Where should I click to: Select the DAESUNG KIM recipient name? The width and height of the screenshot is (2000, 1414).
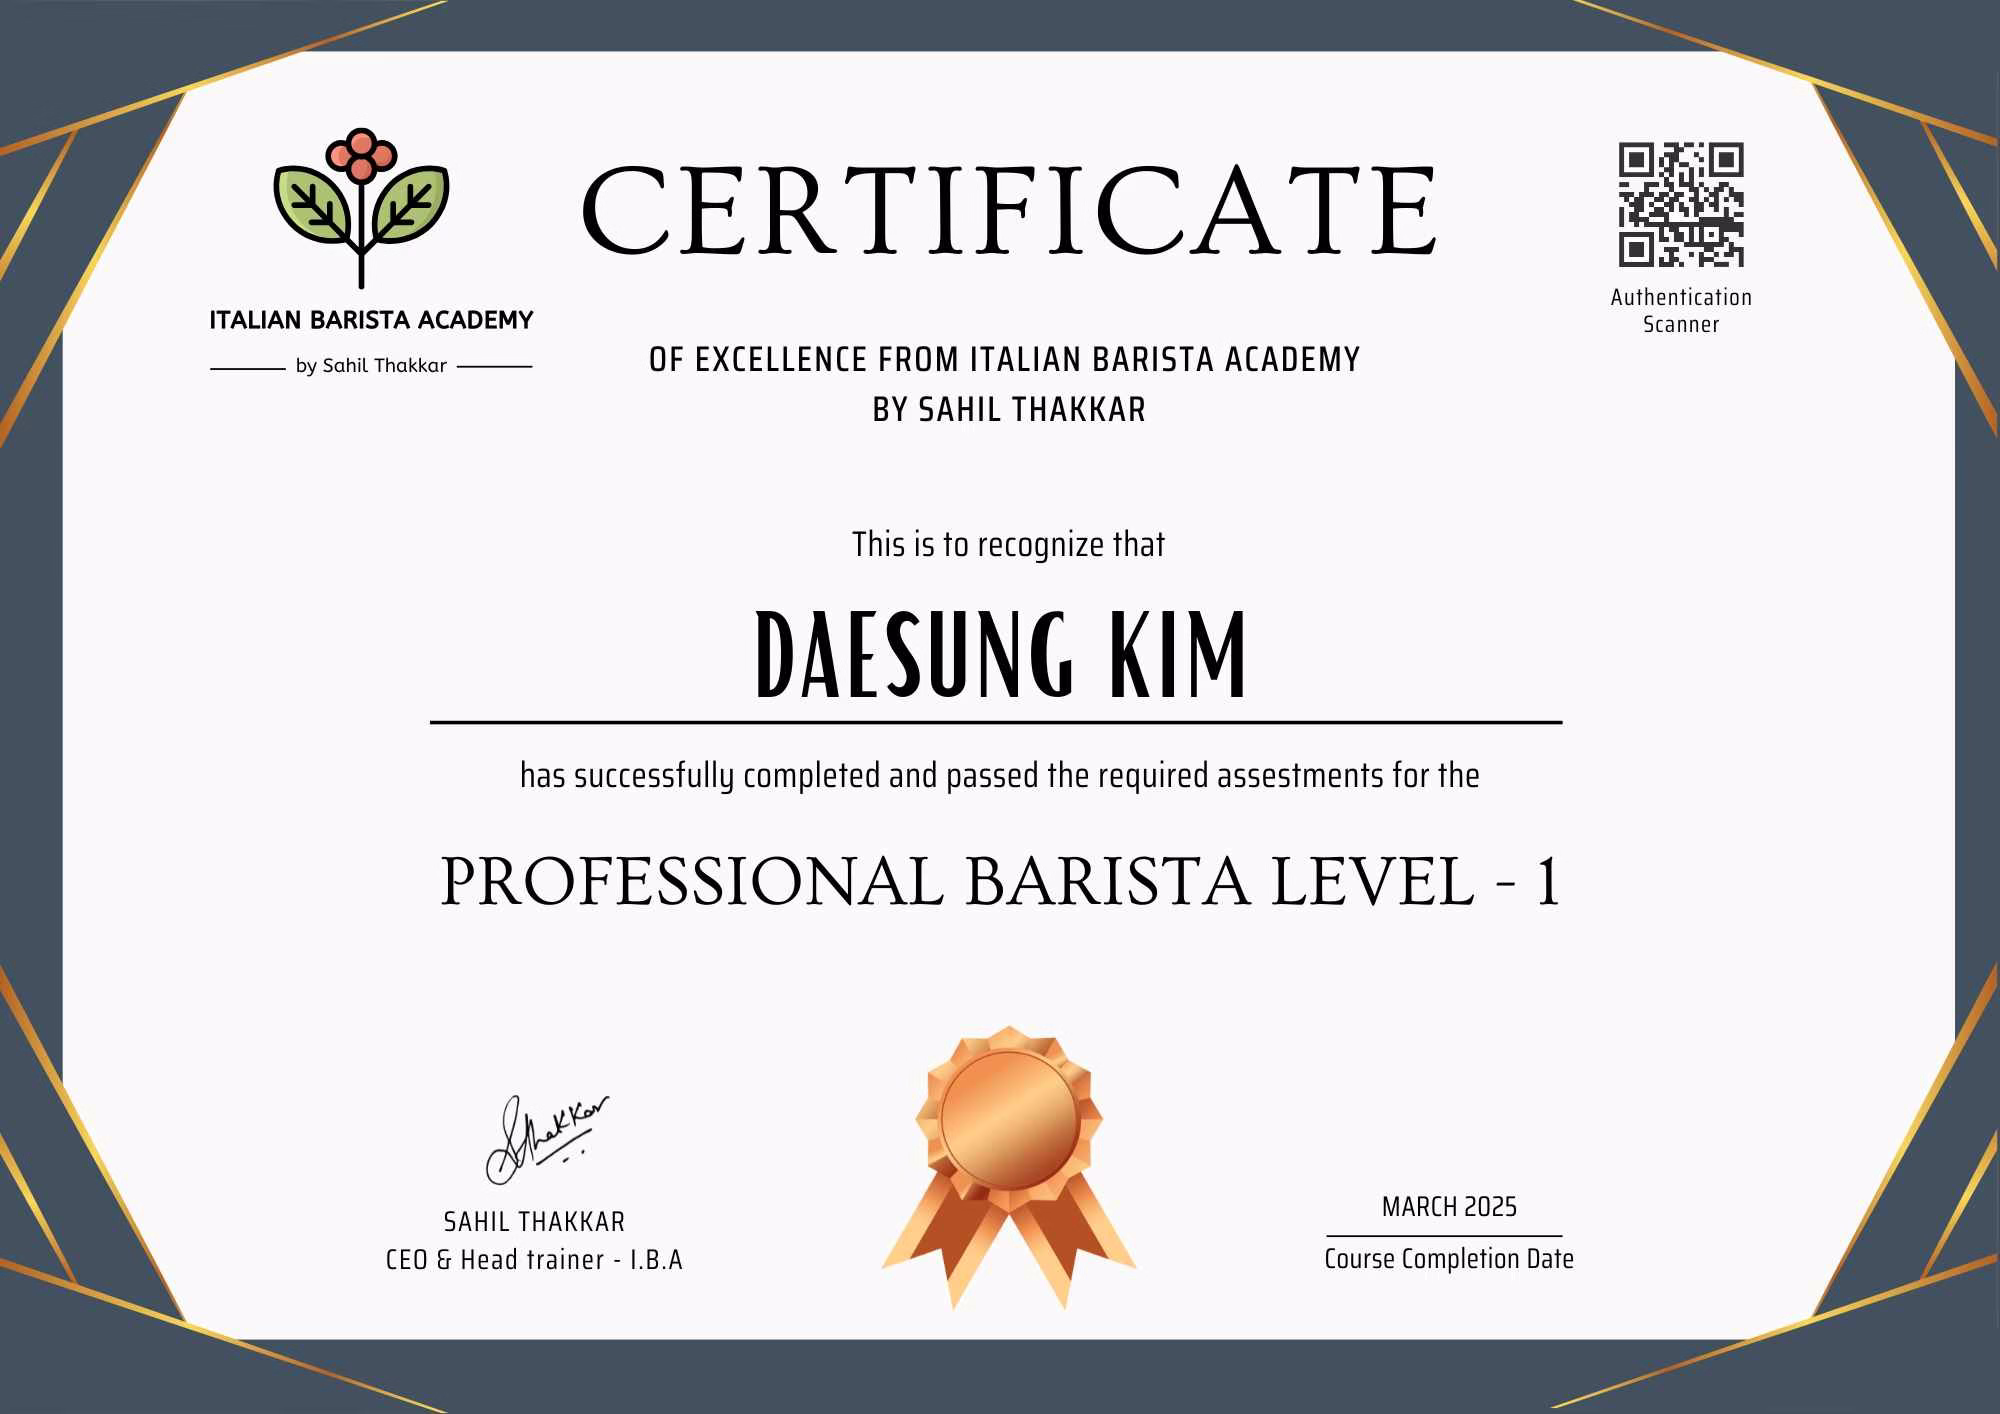click(x=1000, y=655)
